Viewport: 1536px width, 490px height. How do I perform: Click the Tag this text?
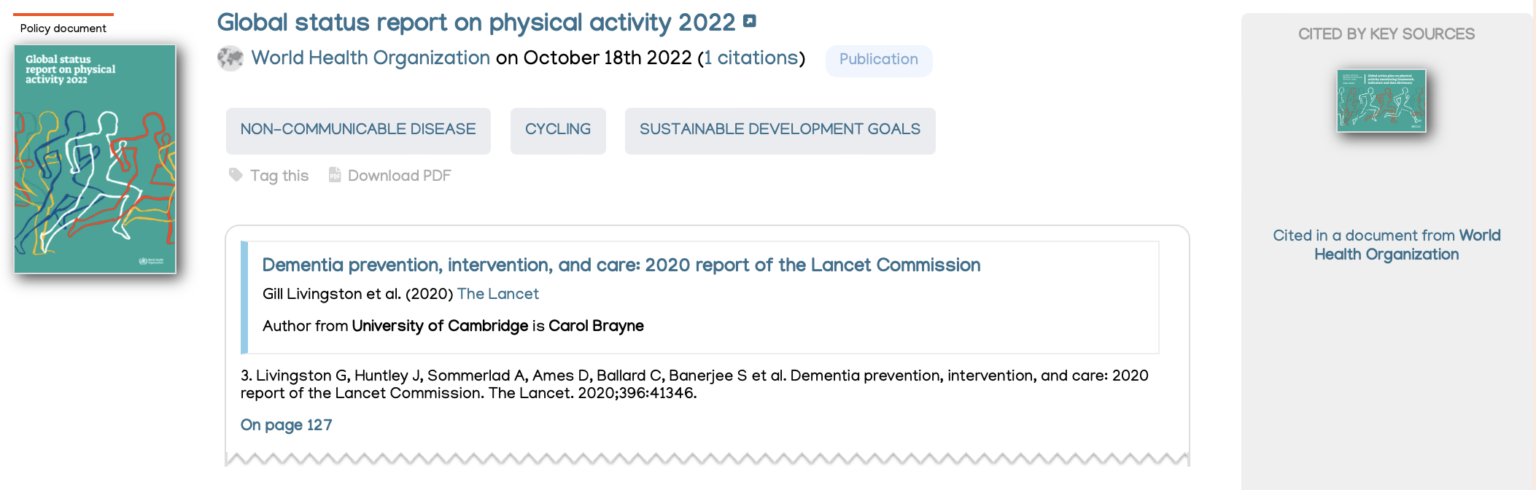tap(279, 176)
